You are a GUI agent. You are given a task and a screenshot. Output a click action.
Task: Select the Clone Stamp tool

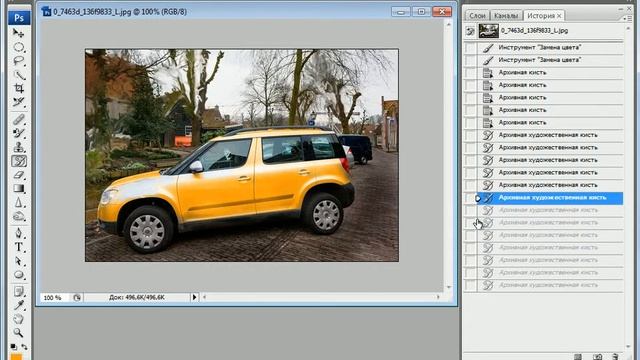(18, 147)
